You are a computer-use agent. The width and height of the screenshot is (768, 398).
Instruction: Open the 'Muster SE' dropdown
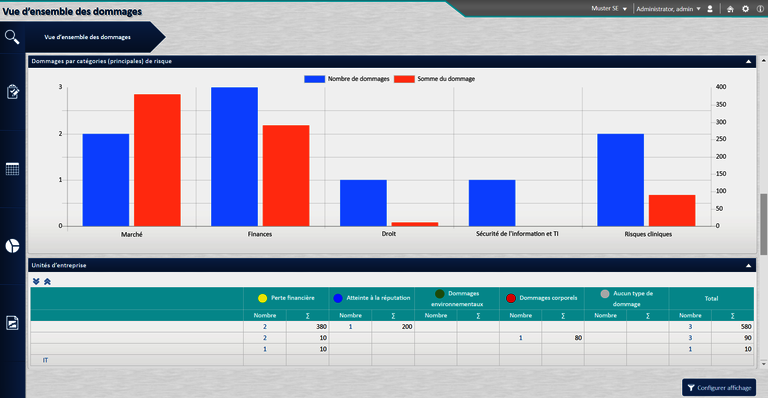pos(609,9)
